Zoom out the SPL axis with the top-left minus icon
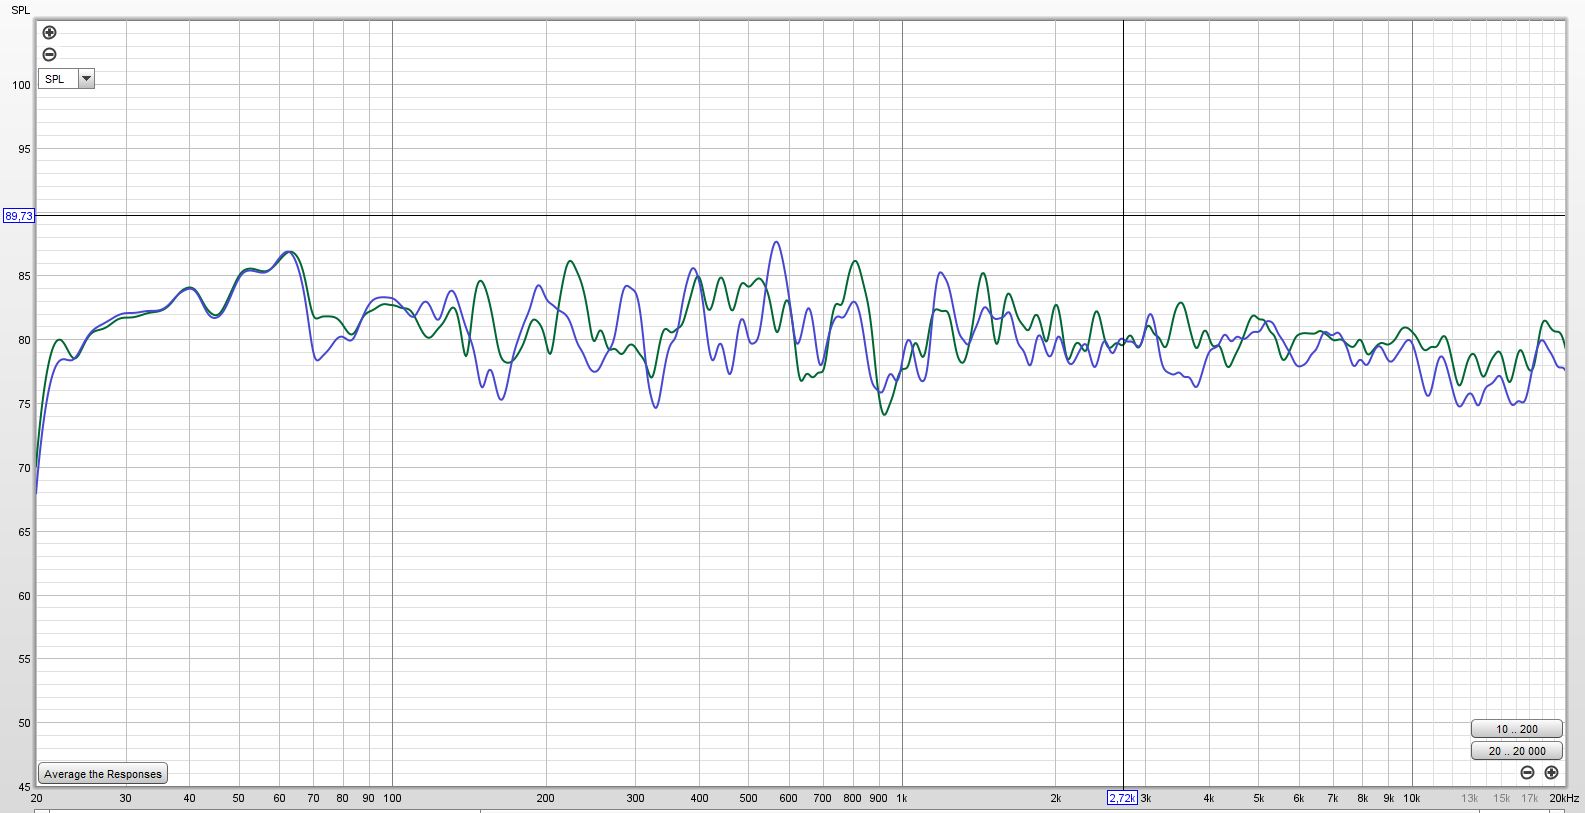The image size is (1585, 813). [x=49, y=55]
